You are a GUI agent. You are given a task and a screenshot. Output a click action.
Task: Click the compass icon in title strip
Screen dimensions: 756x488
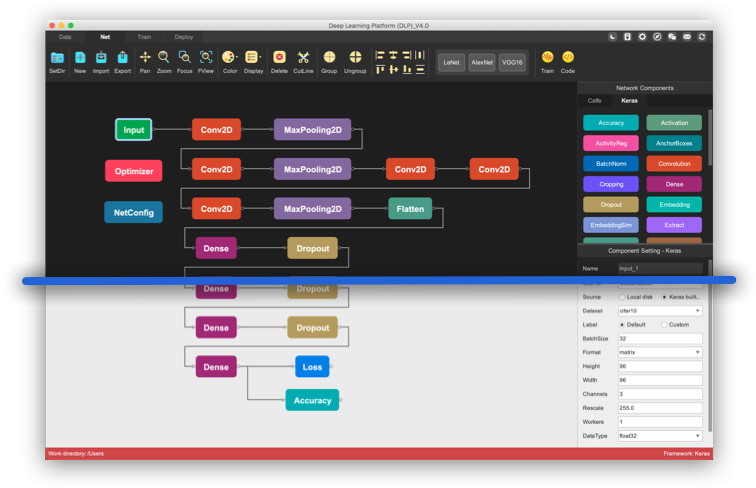pos(657,37)
